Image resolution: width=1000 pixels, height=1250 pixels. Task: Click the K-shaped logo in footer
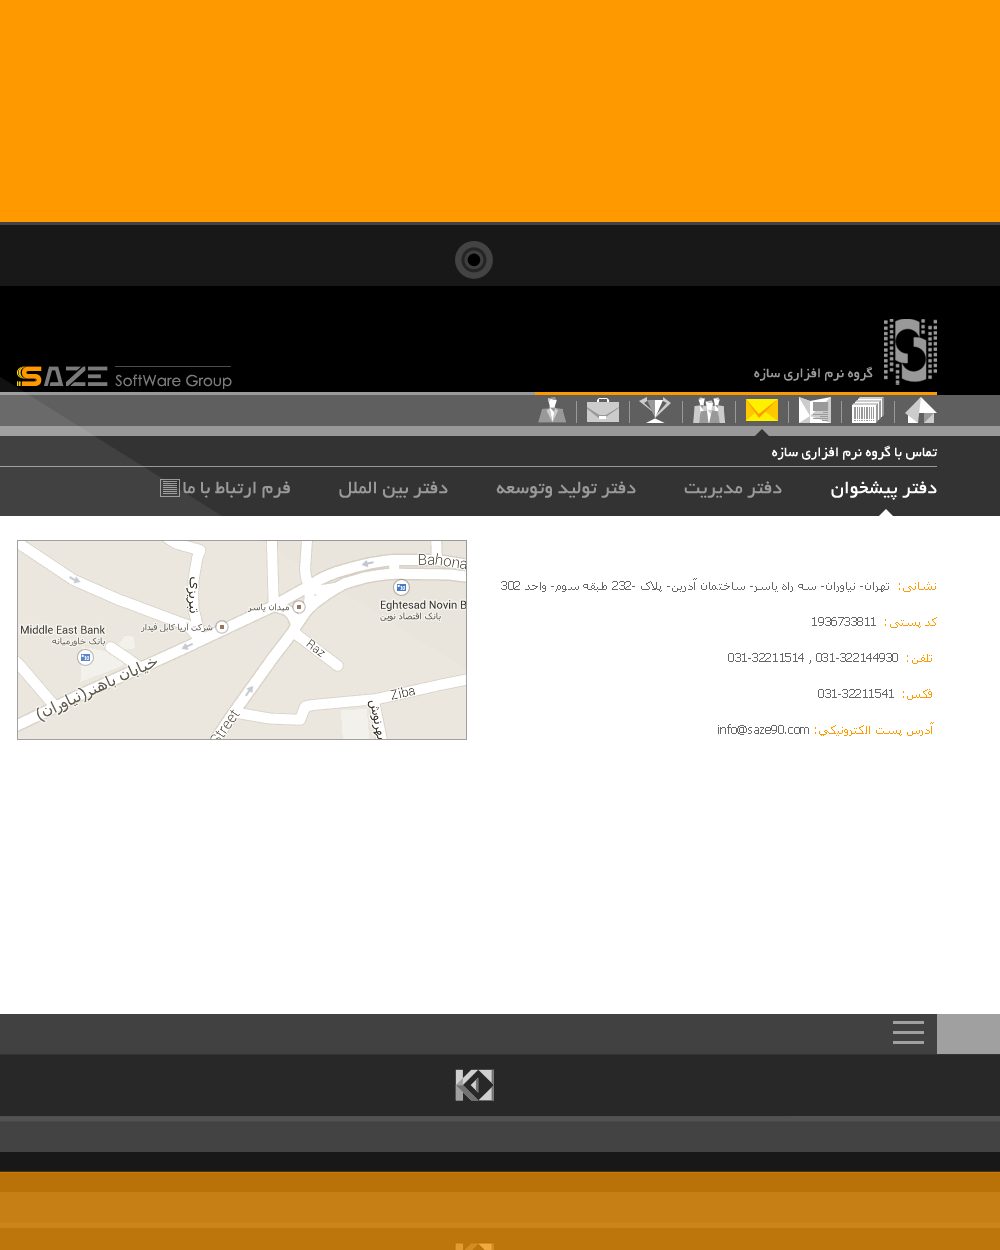474,1085
